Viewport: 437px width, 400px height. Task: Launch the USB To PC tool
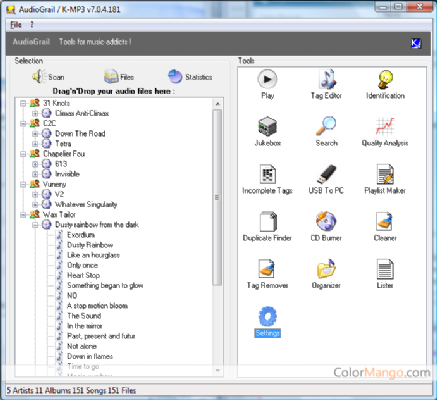[x=326, y=179]
